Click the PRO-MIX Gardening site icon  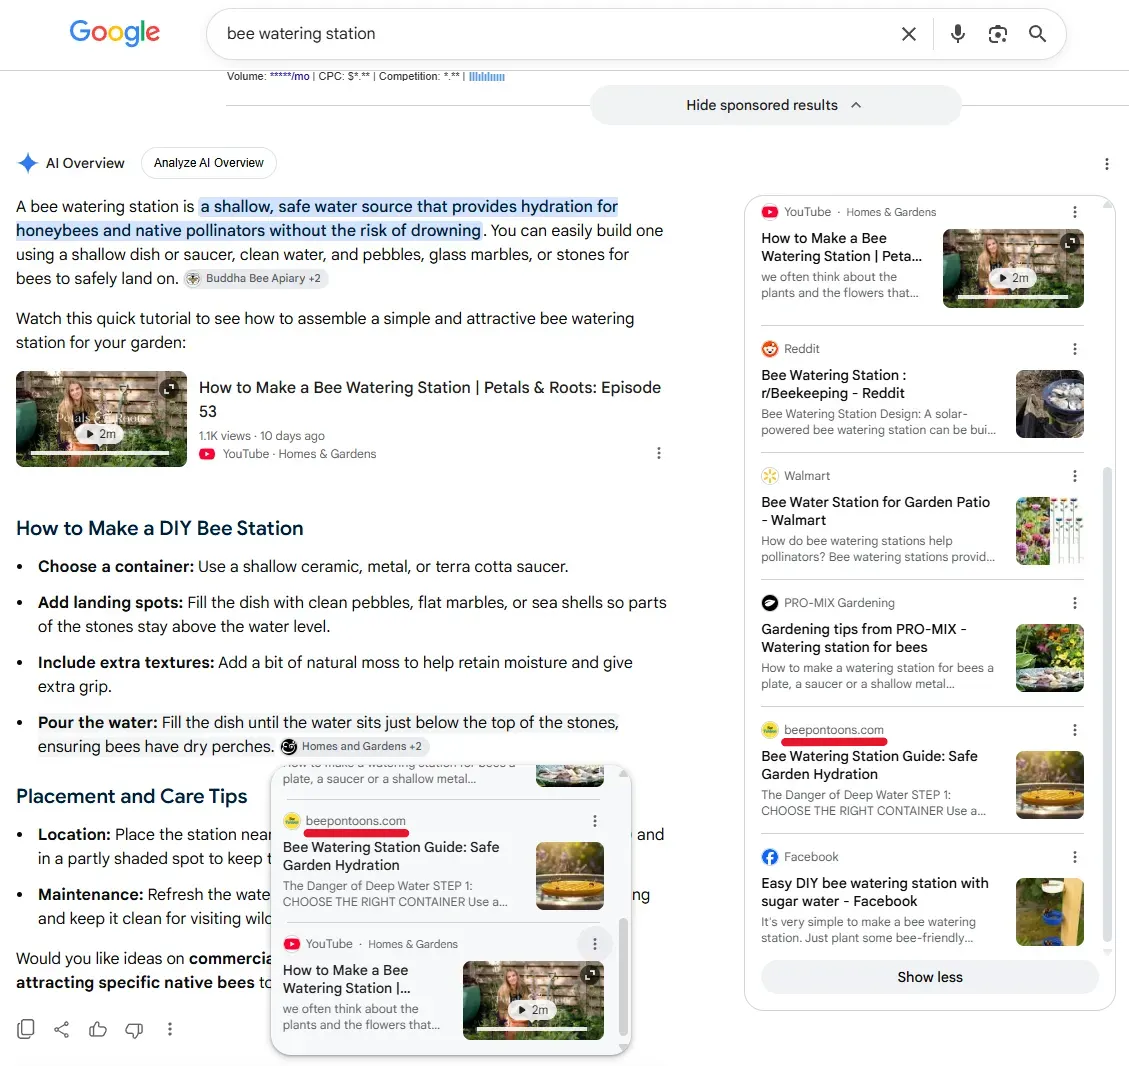pos(770,603)
